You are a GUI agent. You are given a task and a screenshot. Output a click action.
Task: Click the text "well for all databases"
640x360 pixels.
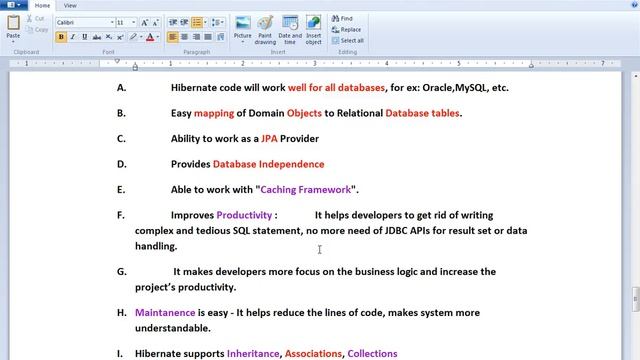[336, 88]
